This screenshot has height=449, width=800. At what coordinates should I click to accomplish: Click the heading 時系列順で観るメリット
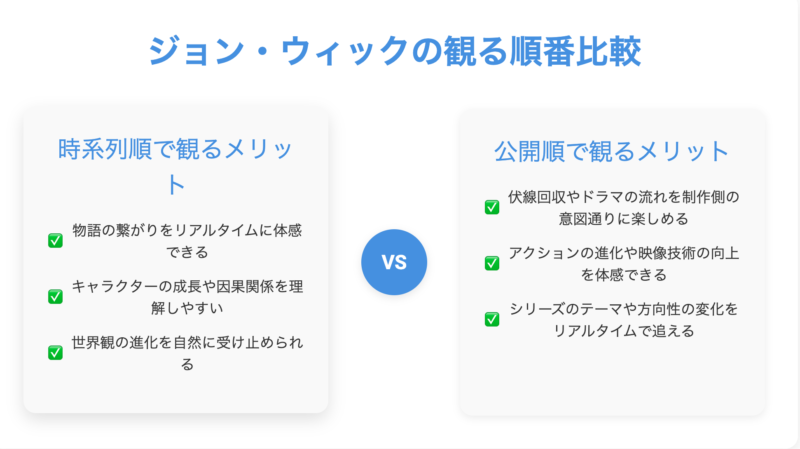click(x=176, y=166)
